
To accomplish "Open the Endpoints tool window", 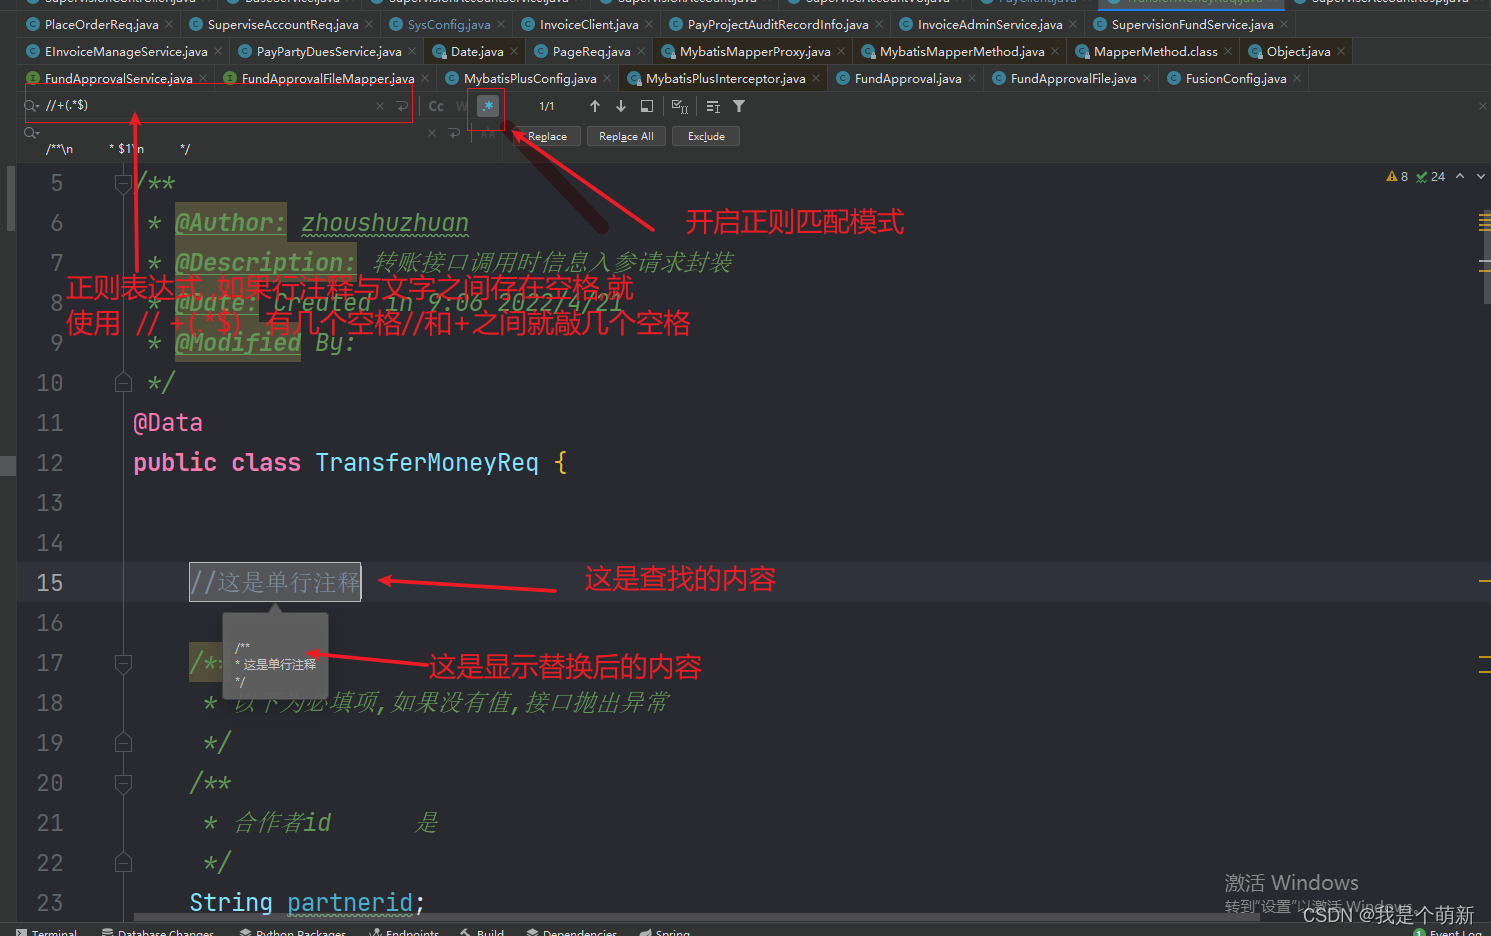I will [410, 930].
